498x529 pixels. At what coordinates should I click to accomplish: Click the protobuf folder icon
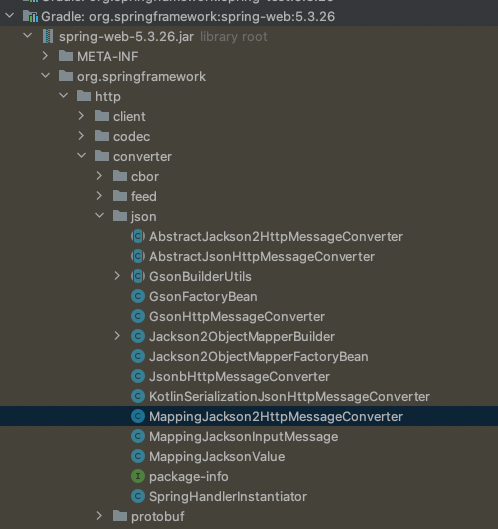click(120, 516)
